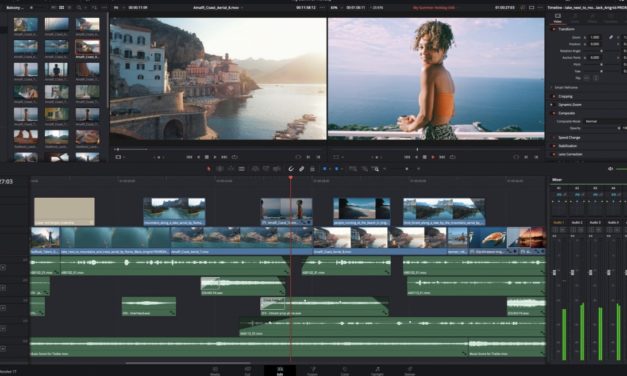Stop playback in the source viewer
627x376 pixels.
[x=207, y=157]
